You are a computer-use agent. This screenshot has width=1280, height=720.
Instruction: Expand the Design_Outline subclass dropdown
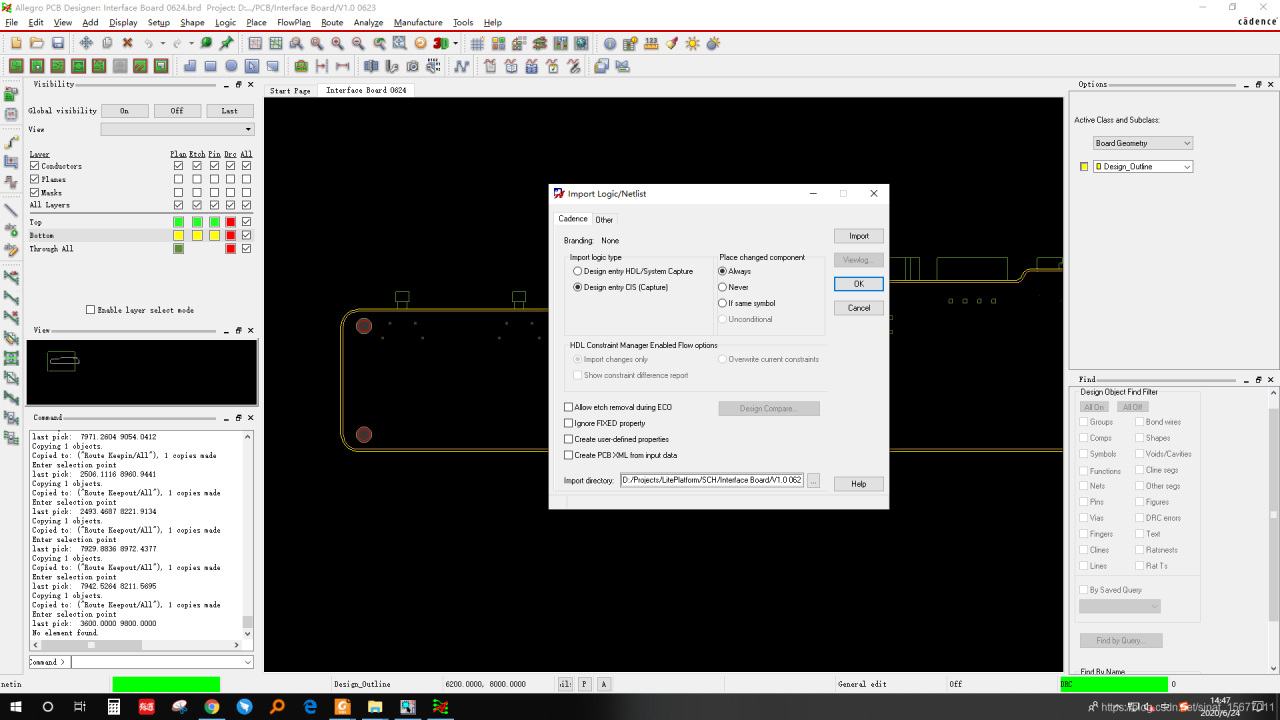coord(1143,167)
